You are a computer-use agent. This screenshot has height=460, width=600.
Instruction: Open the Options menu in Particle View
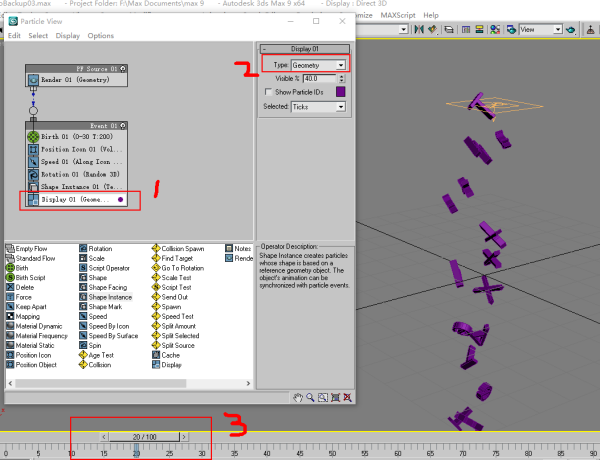101,36
